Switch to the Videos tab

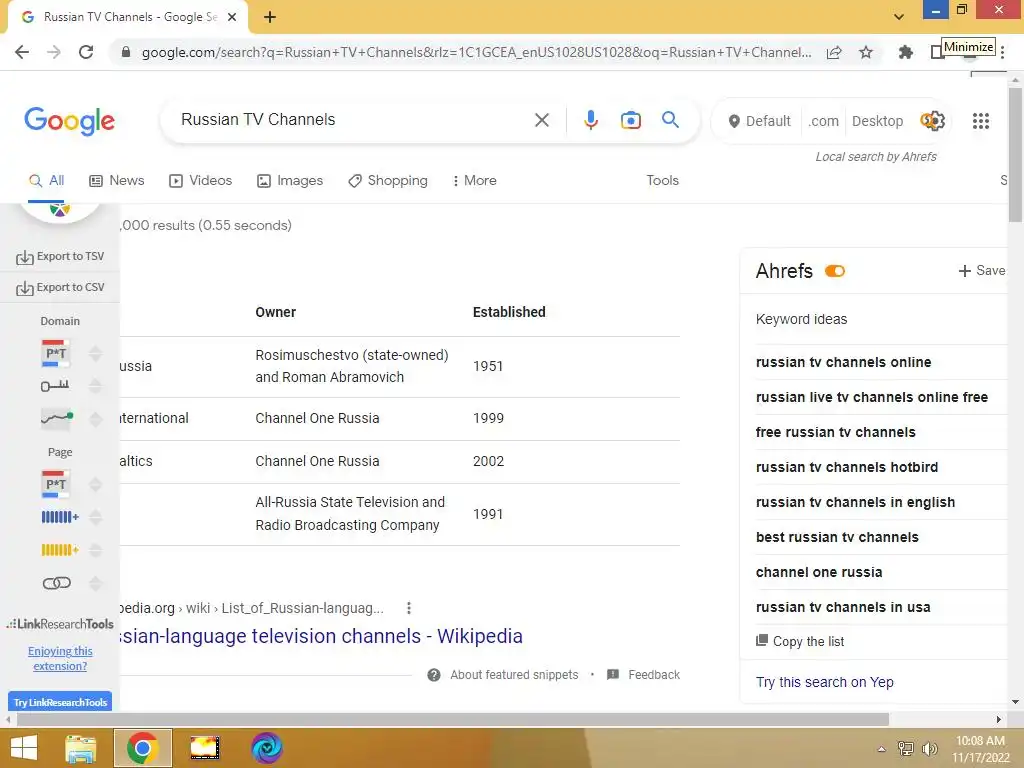point(200,180)
